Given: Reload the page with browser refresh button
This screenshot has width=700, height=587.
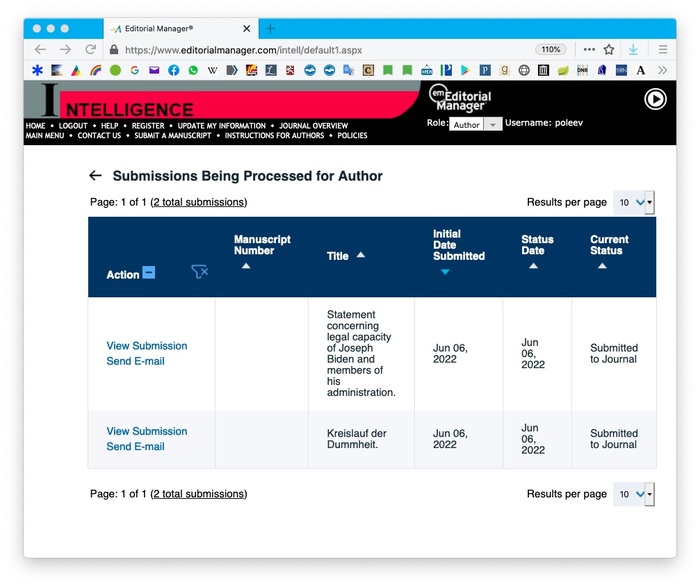Looking at the screenshot, I should pyautogui.click(x=90, y=49).
